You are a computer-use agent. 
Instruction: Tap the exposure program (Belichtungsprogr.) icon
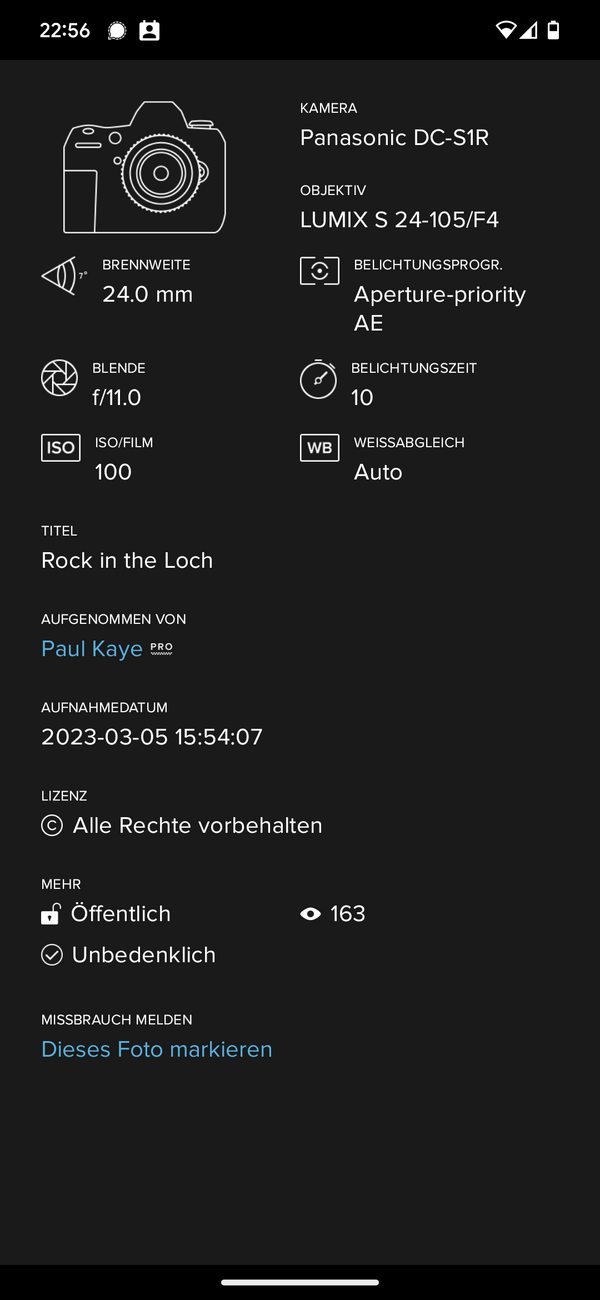(319, 271)
